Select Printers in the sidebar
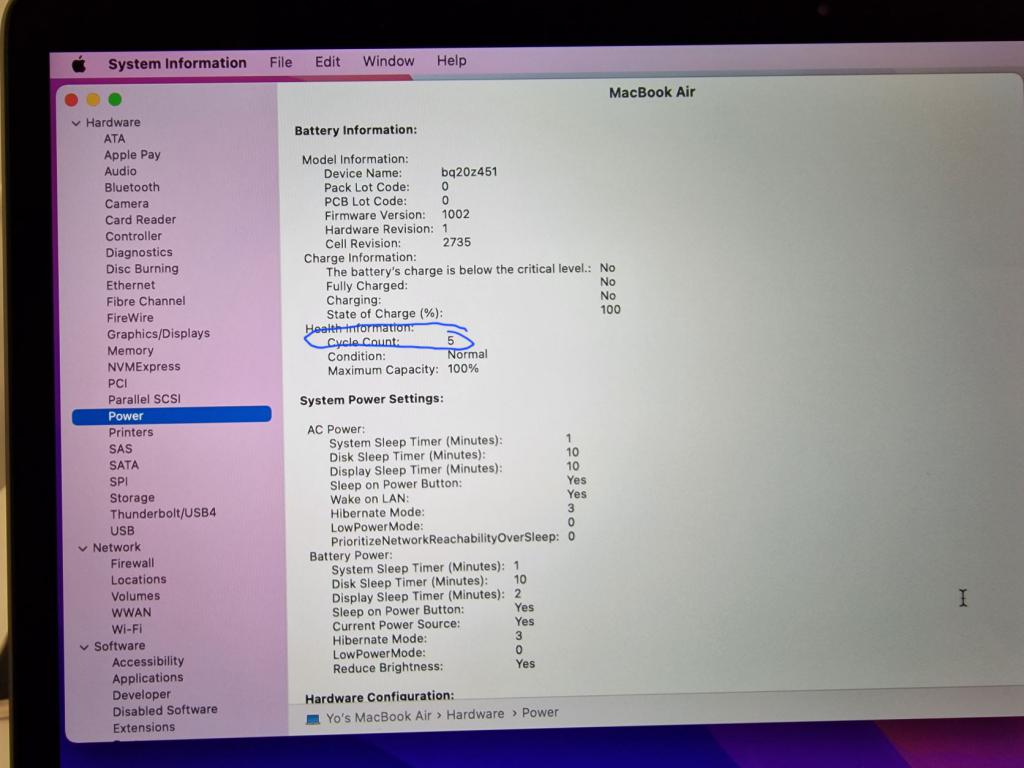1024x768 pixels. click(x=131, y=432)
